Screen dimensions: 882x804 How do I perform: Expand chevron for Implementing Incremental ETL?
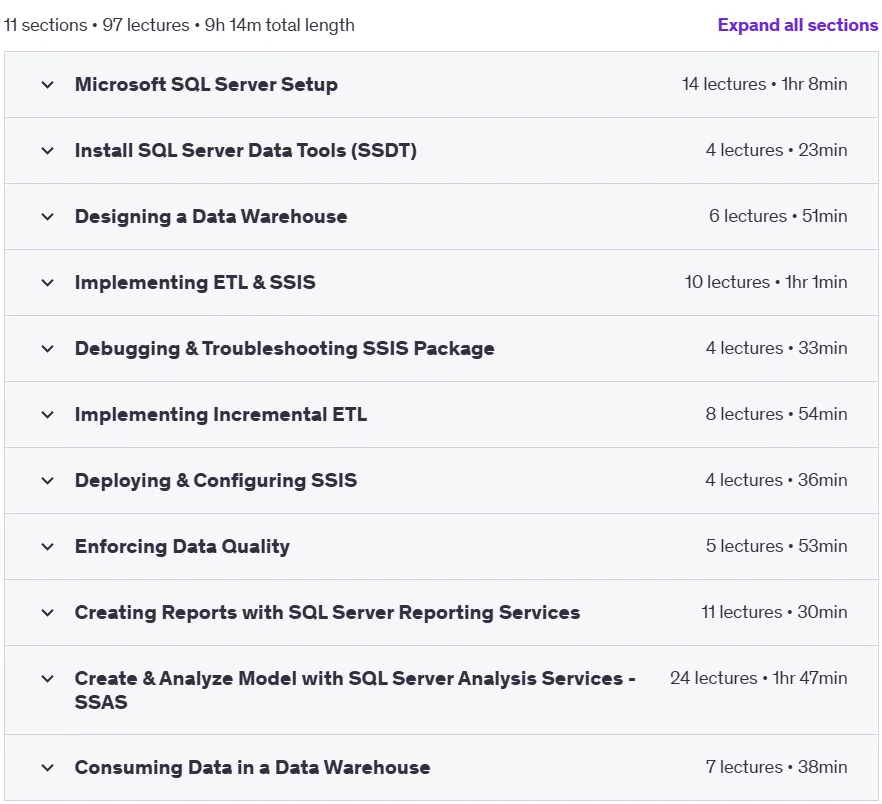[48, 415]
